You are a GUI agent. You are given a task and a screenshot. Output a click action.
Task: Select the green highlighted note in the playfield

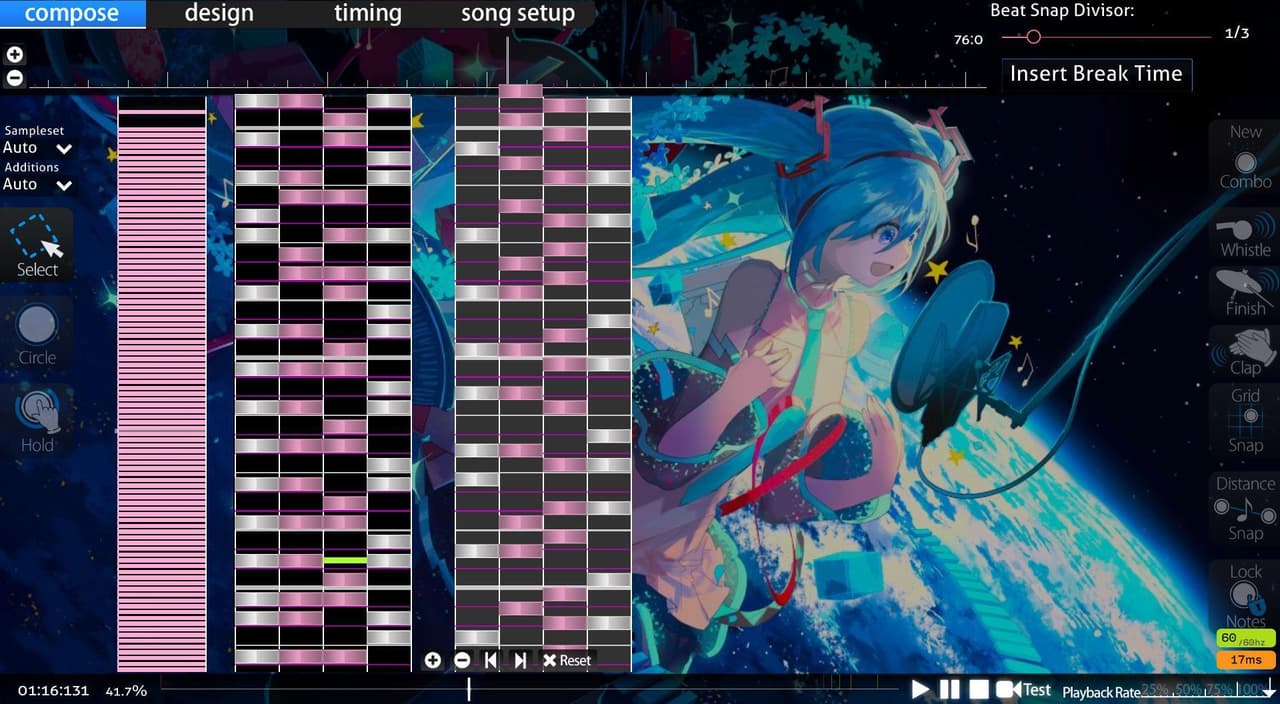[345, 561]
